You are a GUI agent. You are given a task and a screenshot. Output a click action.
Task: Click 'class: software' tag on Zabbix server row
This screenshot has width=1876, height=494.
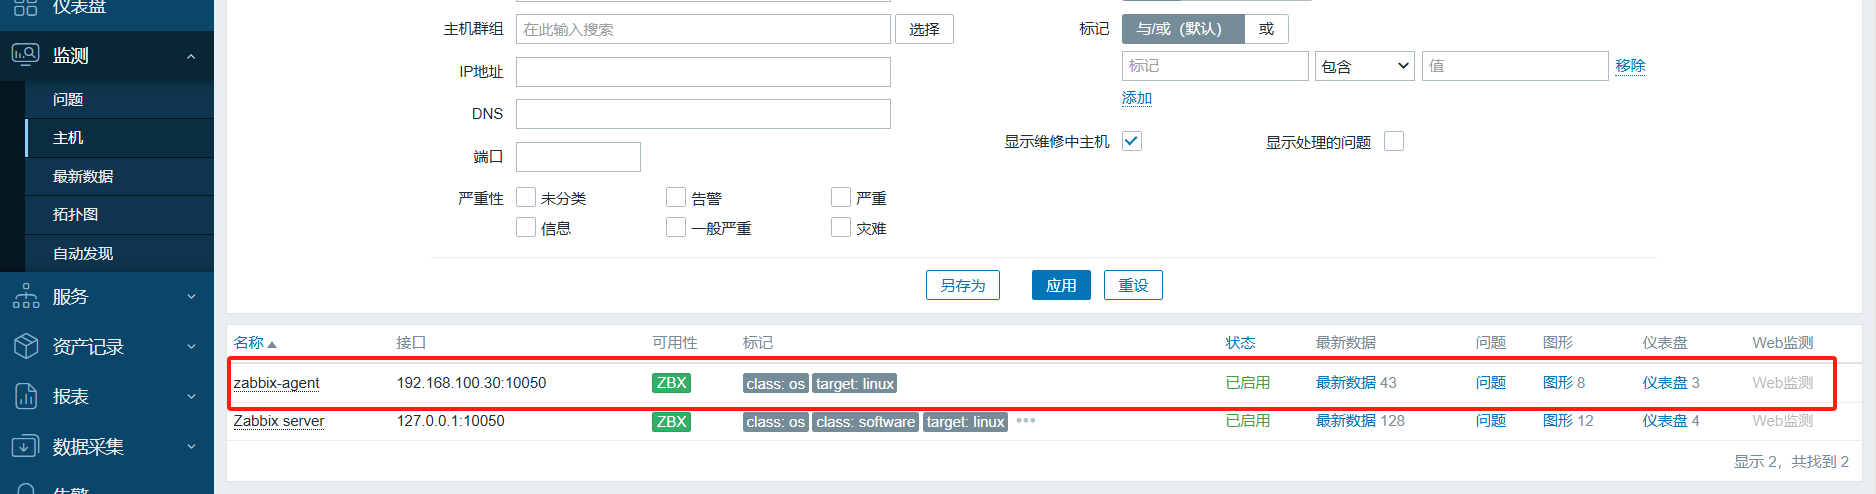(865, 422)
